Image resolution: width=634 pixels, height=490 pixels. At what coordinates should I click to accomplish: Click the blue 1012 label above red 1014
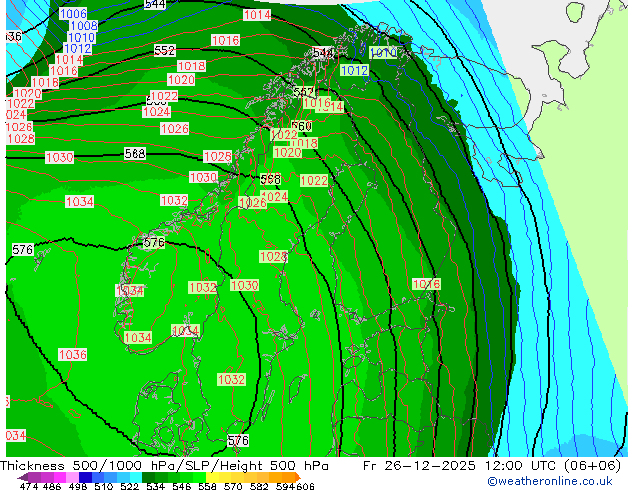pyautogui.click(x=78, y=49)
